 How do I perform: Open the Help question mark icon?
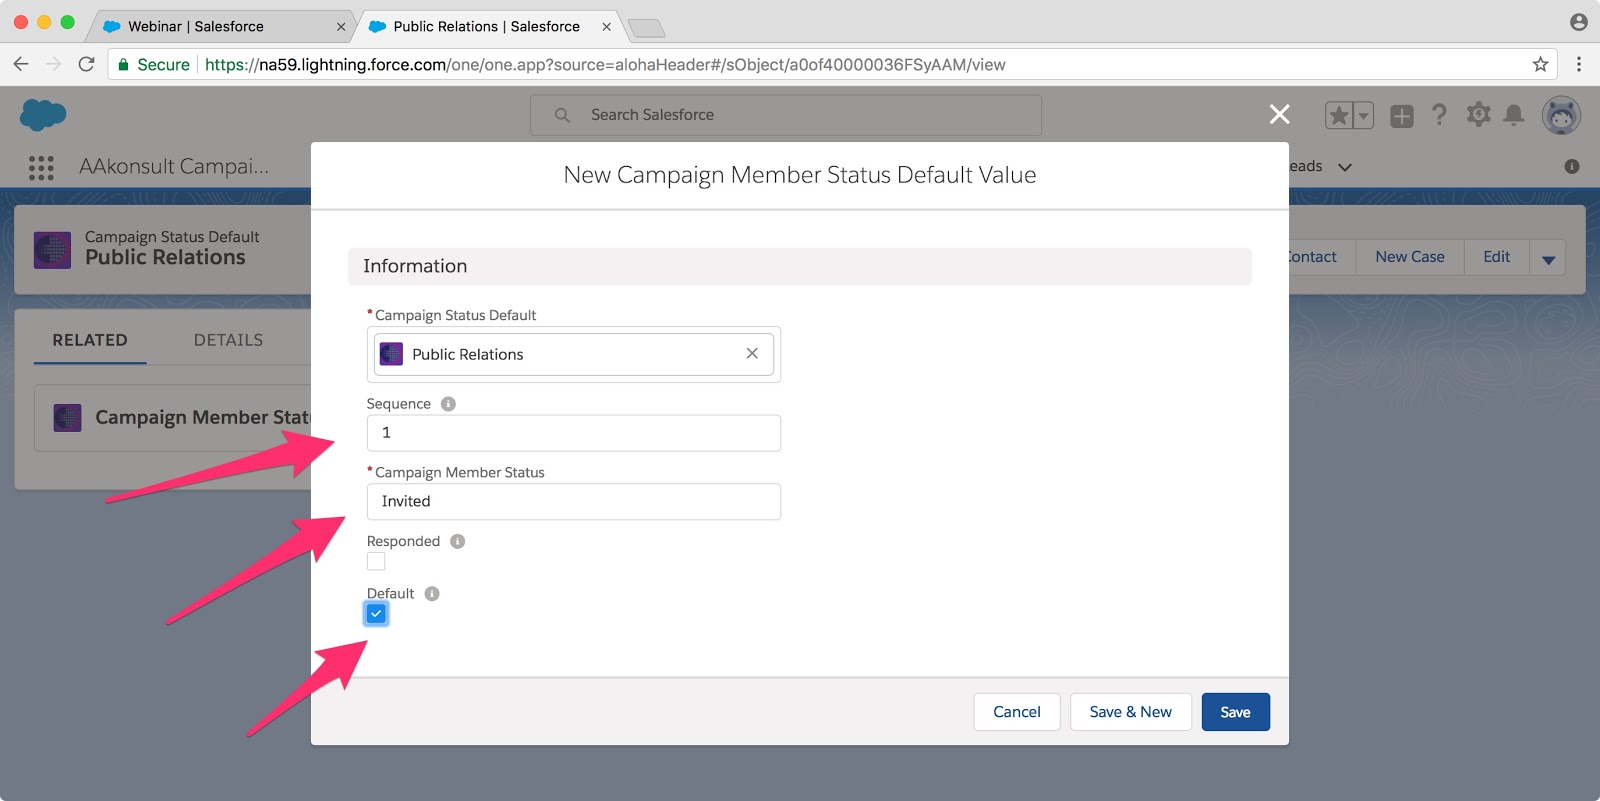tap(1439, 115)
